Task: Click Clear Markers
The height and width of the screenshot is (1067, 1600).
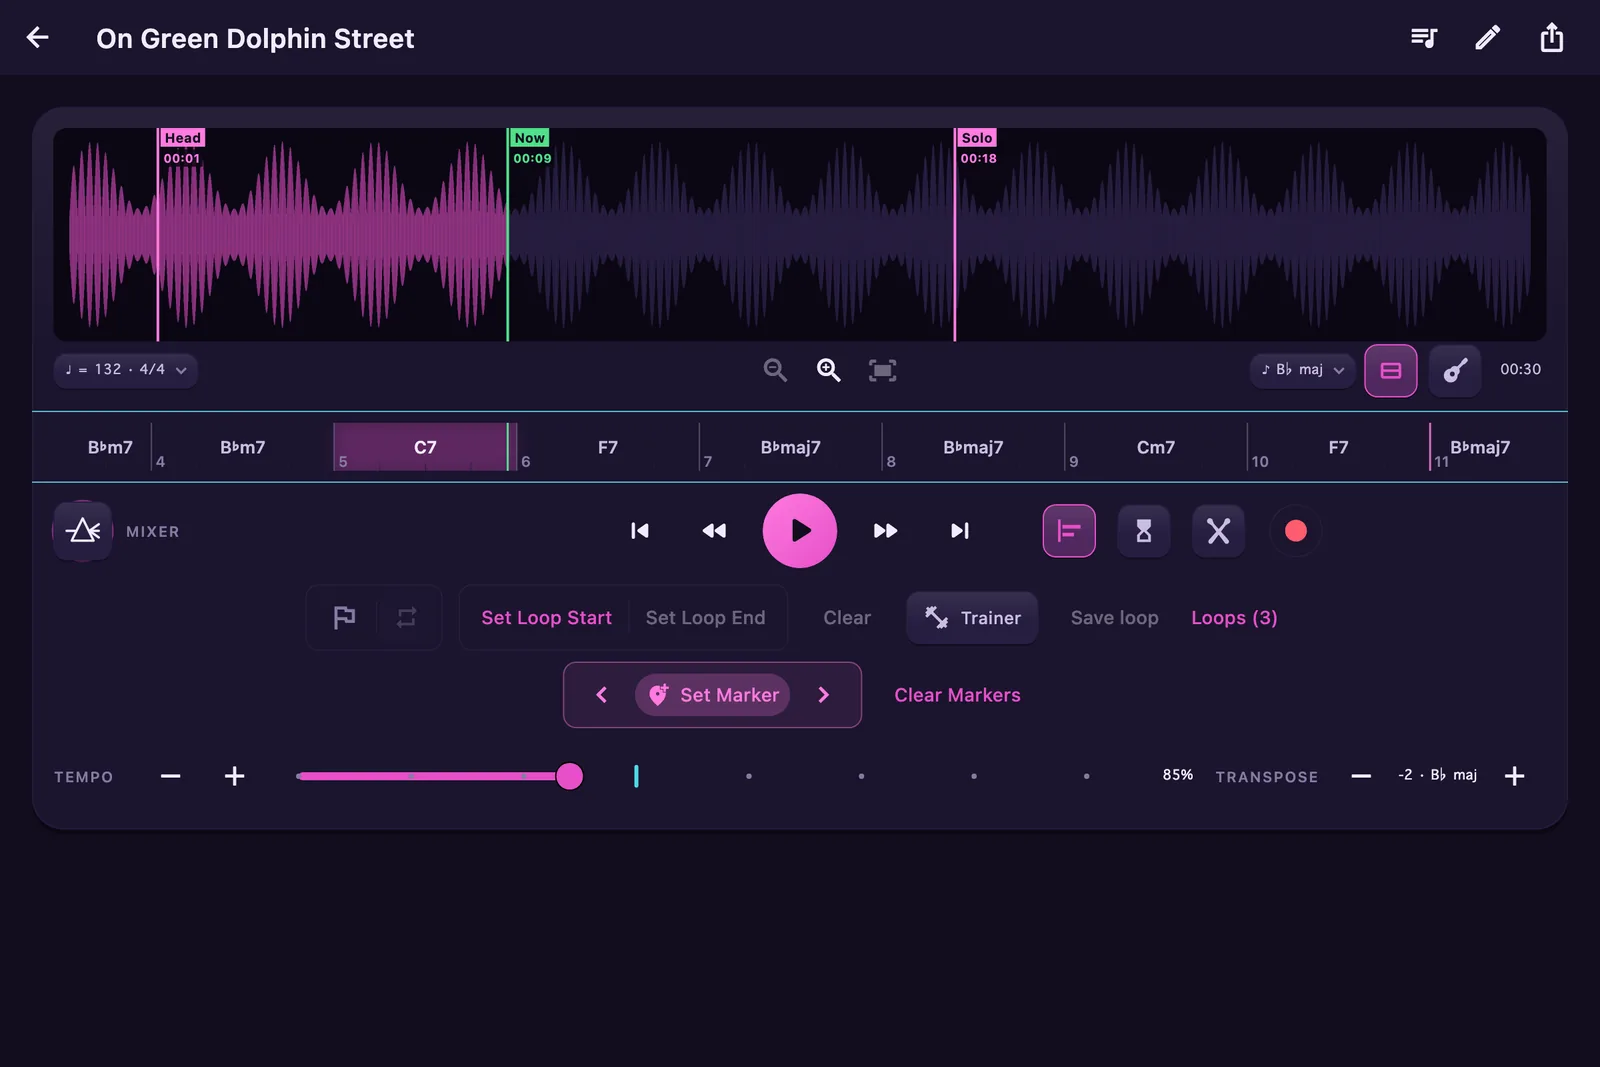Action: (957, 695)
